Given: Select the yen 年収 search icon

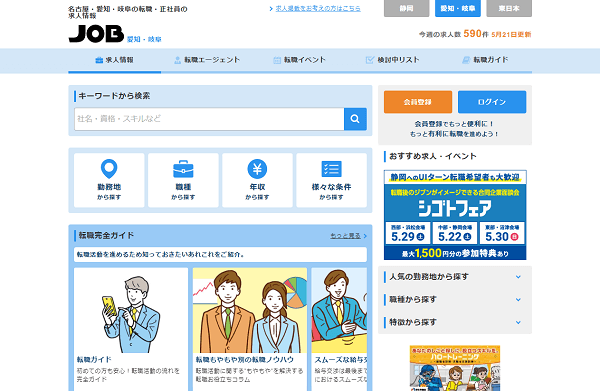Looking at the screenshot, I should point(257,169).
